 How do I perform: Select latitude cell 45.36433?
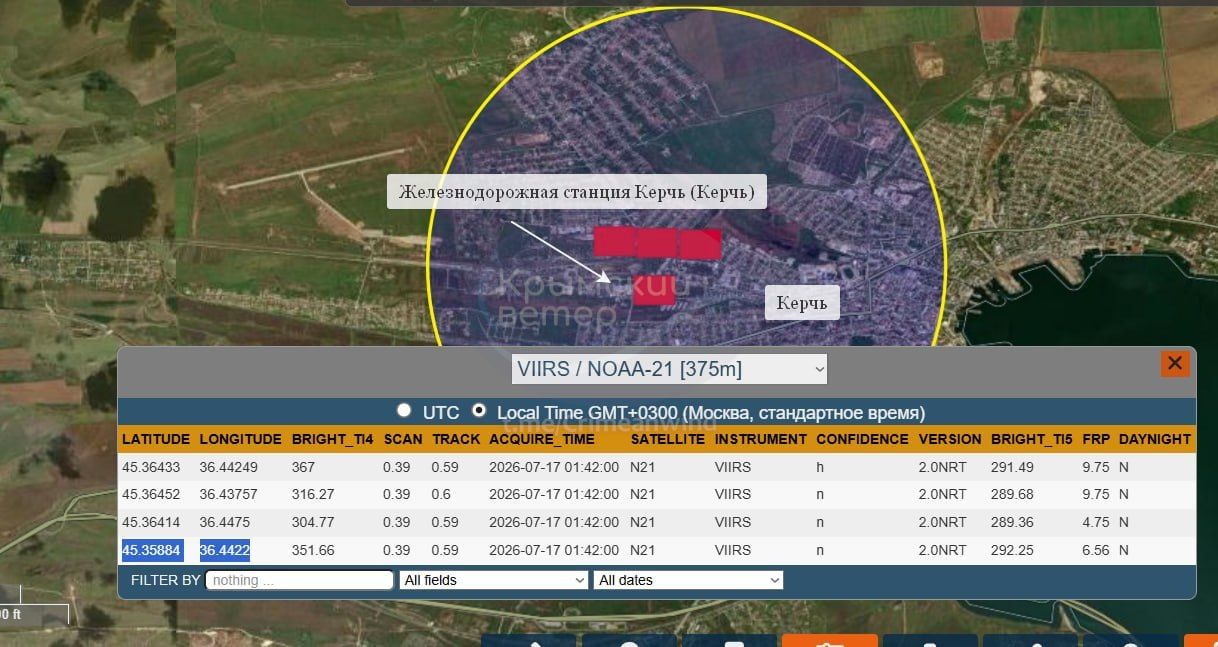pos(151,467)
